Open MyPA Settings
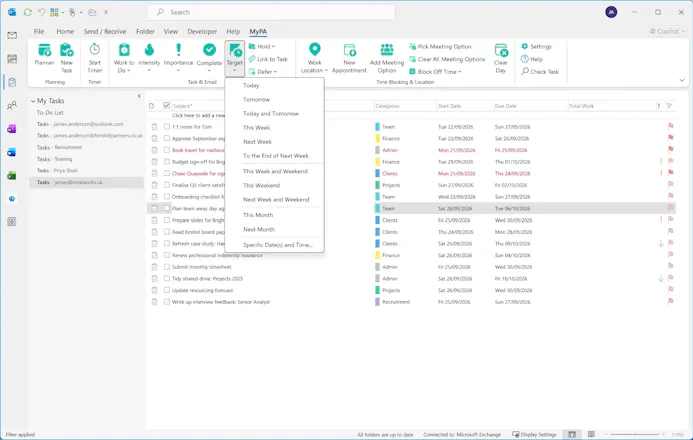The height and width of the screenshot is (440, 693). pyautogui.click(x=536, y=46)
